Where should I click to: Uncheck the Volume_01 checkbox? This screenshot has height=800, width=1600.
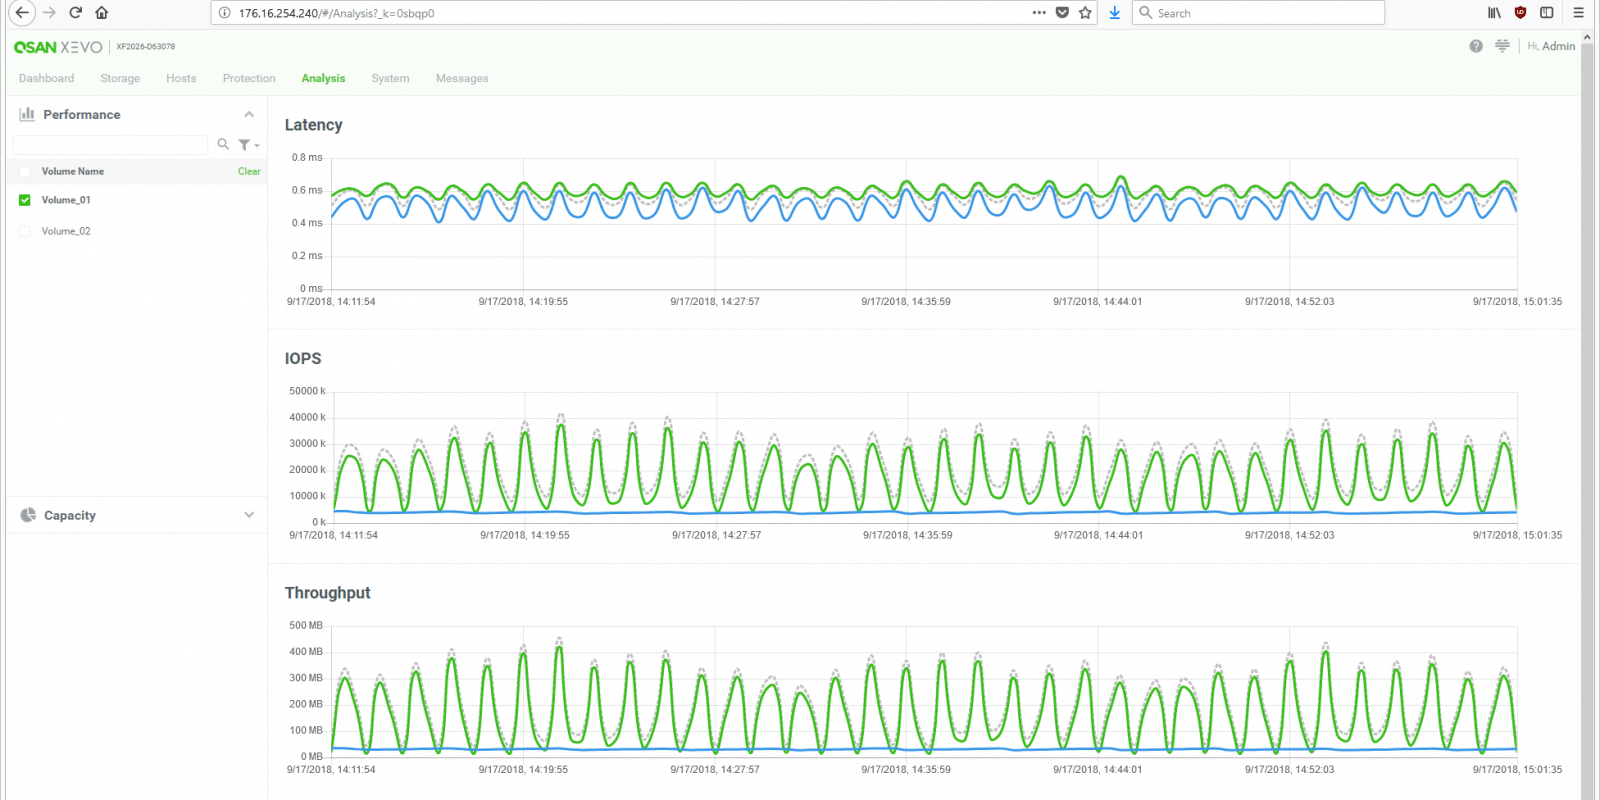point(25,200)
